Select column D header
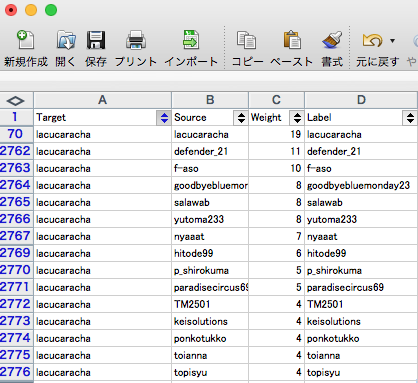The image size is (418, 383). 361,100
